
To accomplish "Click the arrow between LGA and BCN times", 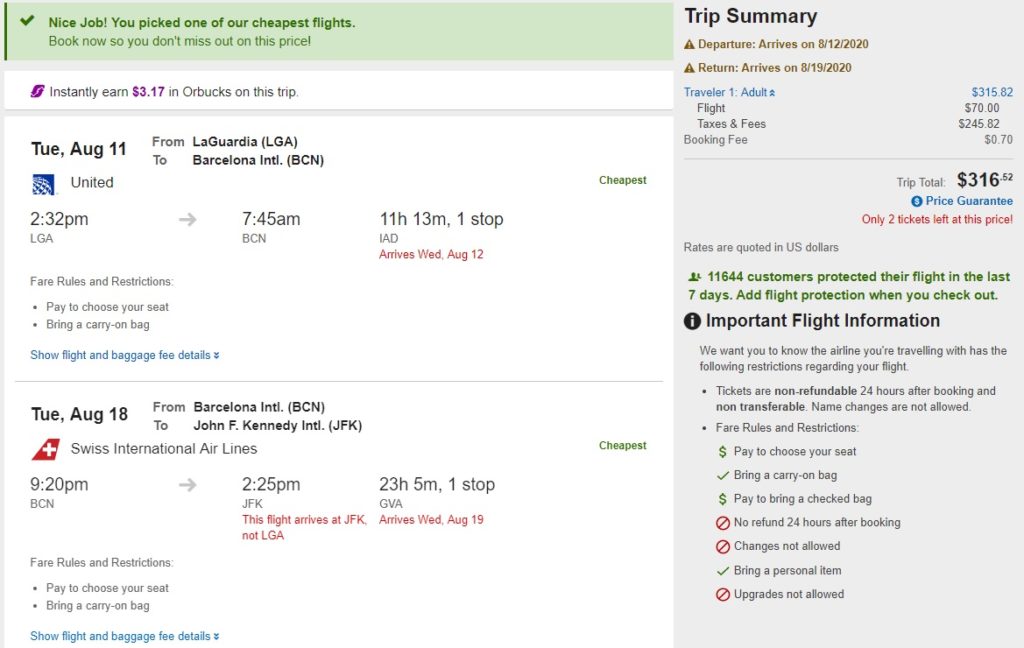I will pos(188,220).
